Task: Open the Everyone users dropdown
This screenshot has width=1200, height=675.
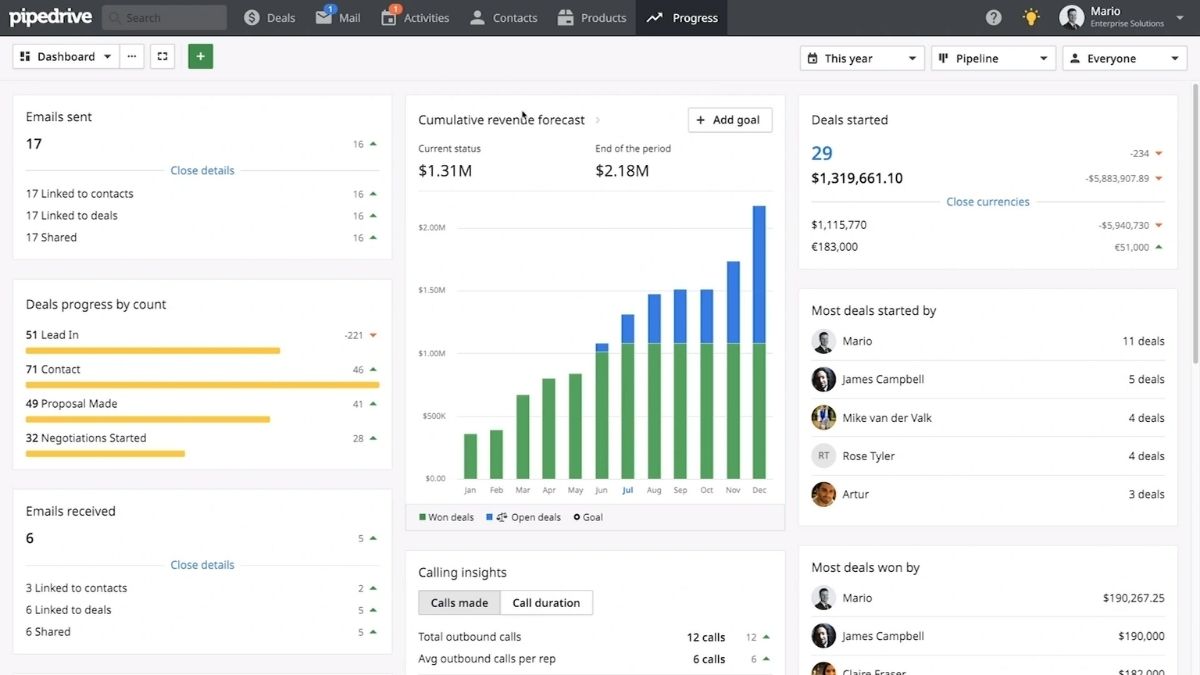Action: click(x=1124, y=58)
